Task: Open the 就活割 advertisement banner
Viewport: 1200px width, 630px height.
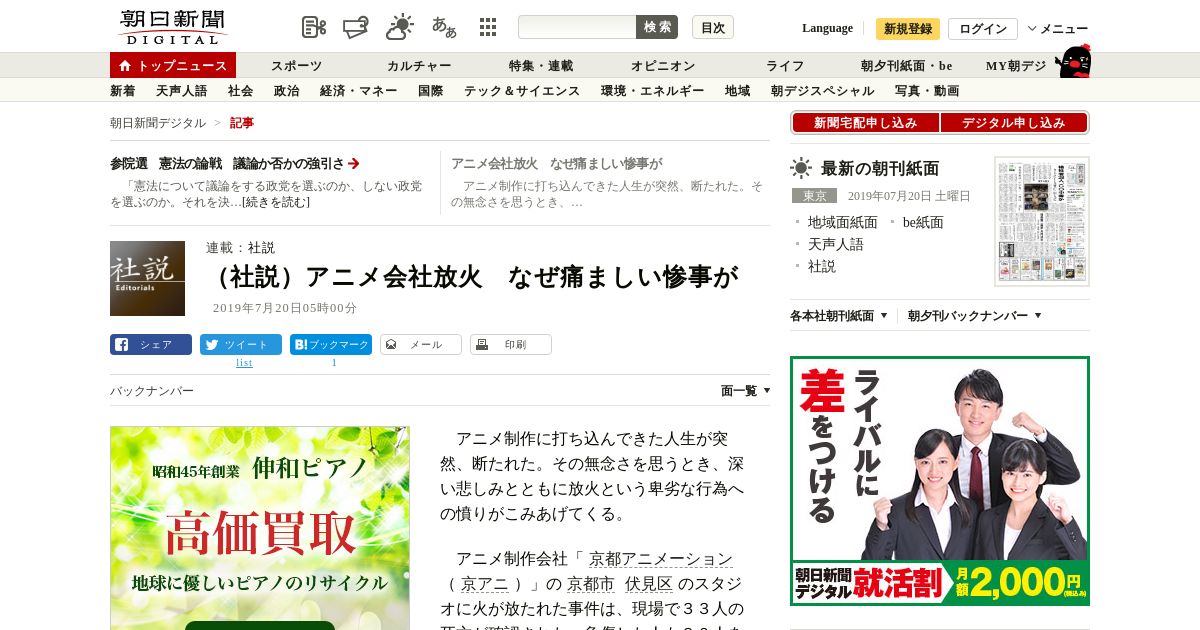Action: click(x=940, y=481)
